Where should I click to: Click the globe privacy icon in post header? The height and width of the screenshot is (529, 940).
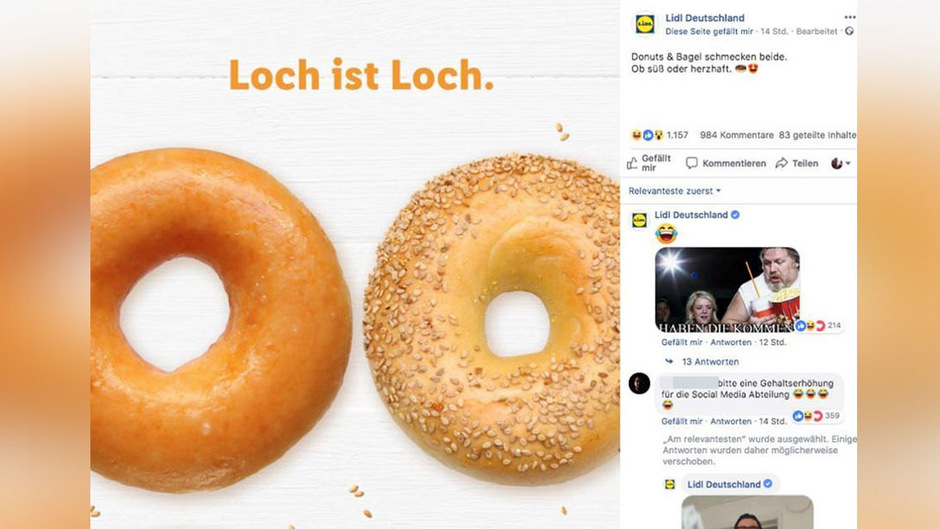coord(849,31)
